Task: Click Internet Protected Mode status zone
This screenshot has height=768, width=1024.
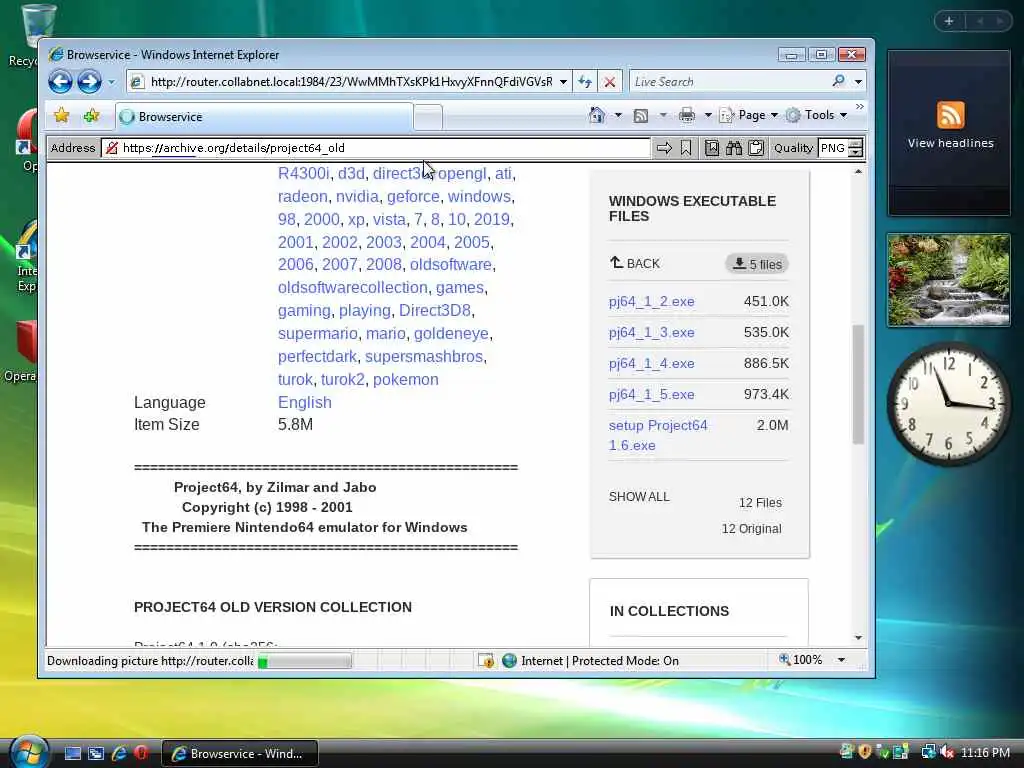Action: tap(590, 661)
